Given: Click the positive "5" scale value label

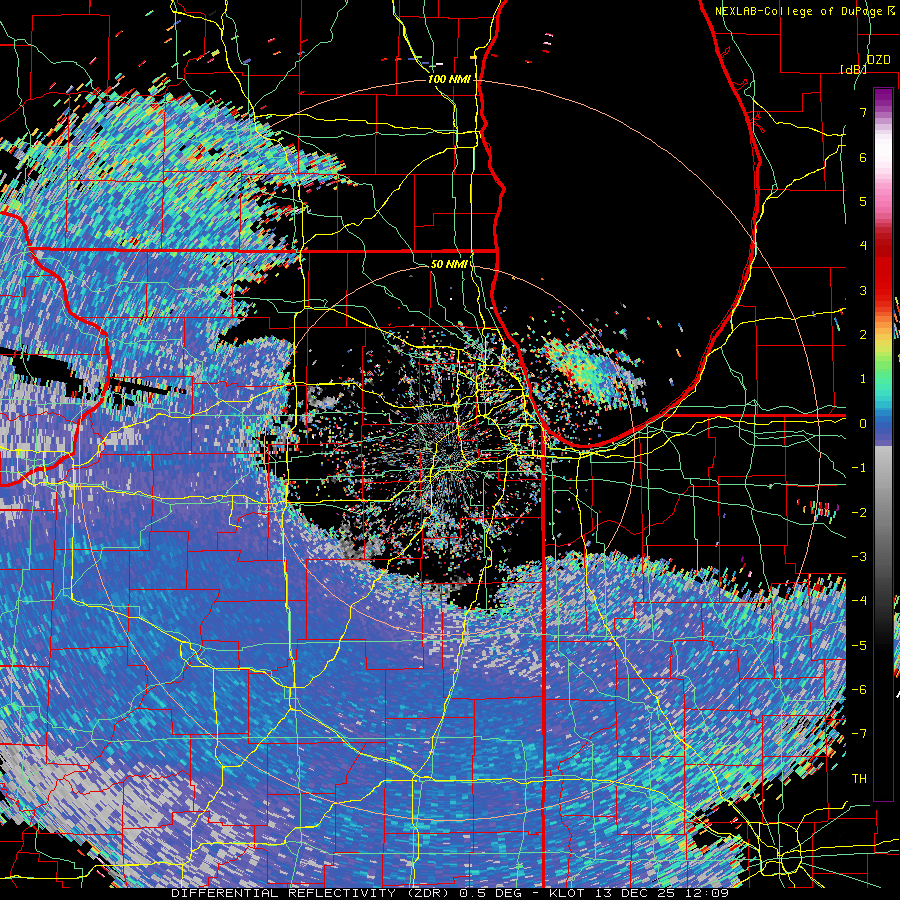Looking at the screenshot, I should tap(863, 201).
